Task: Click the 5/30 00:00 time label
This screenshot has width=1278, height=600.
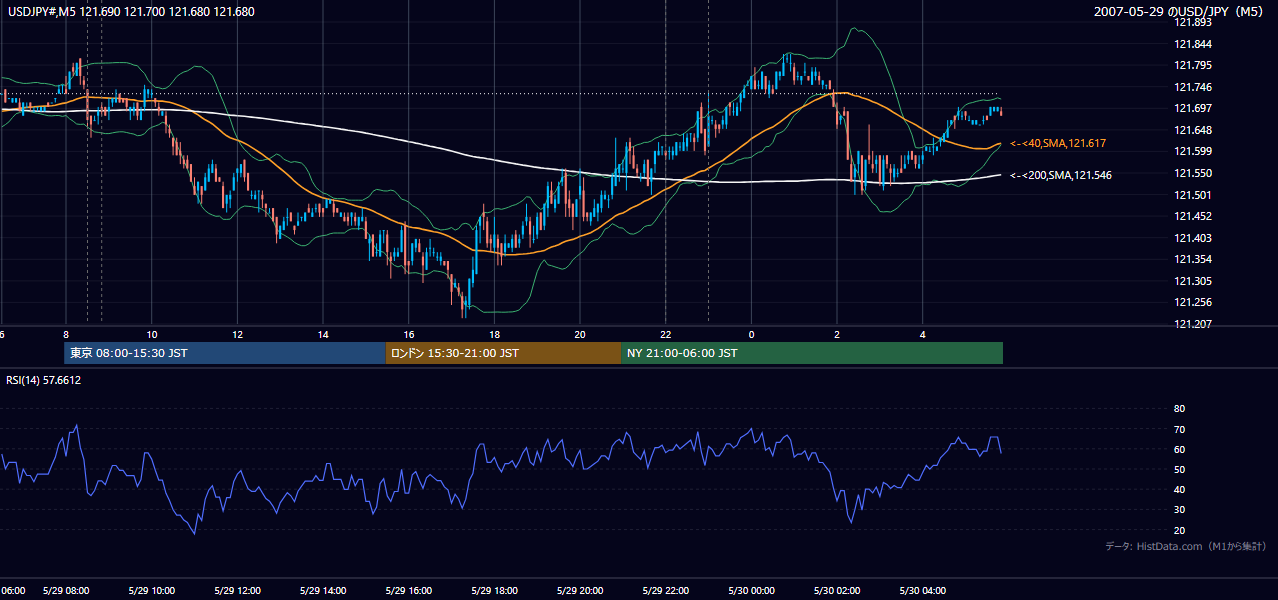Action: click(752, 591)
